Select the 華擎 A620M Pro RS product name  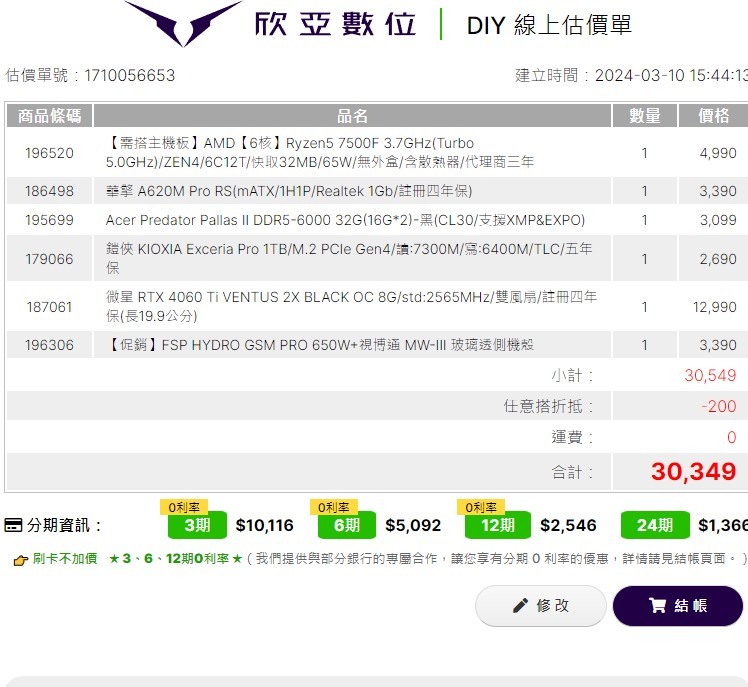pos(289,191)
